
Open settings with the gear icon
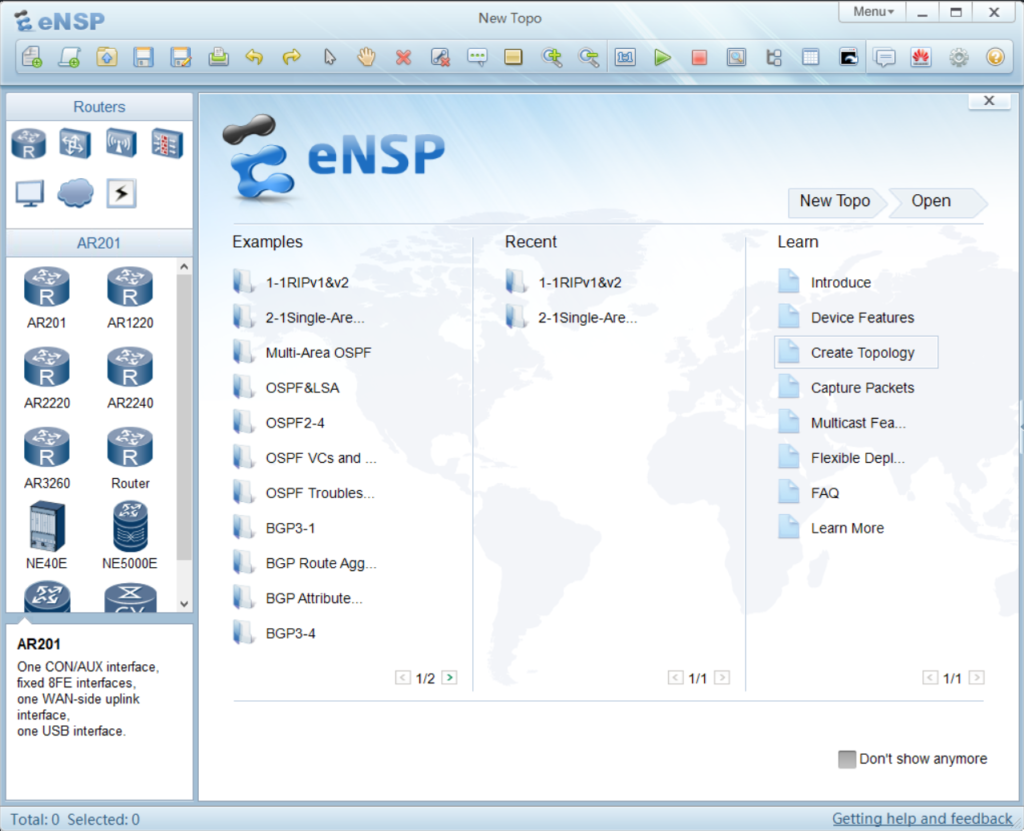[x=959, y=57]
